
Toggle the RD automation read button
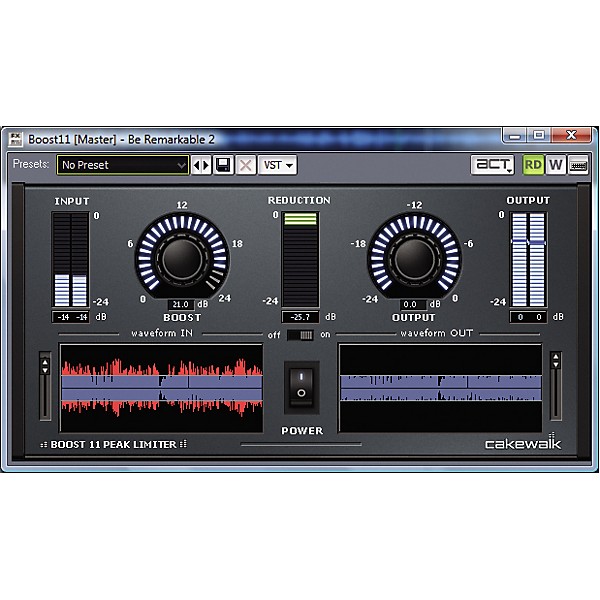pyautogui.click(x=533, y=165)
